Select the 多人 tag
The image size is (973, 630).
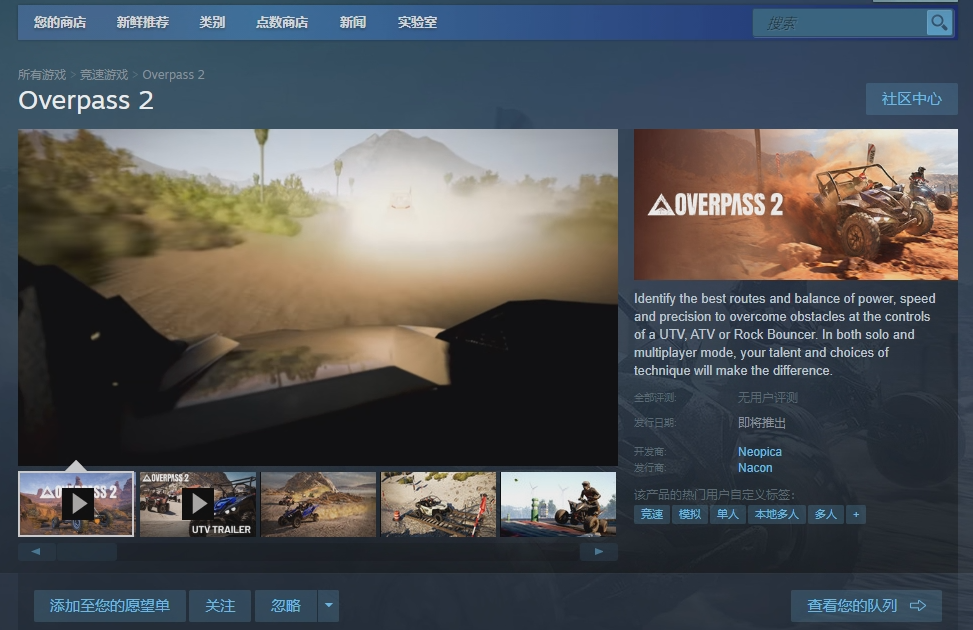[x=825, y=515]
